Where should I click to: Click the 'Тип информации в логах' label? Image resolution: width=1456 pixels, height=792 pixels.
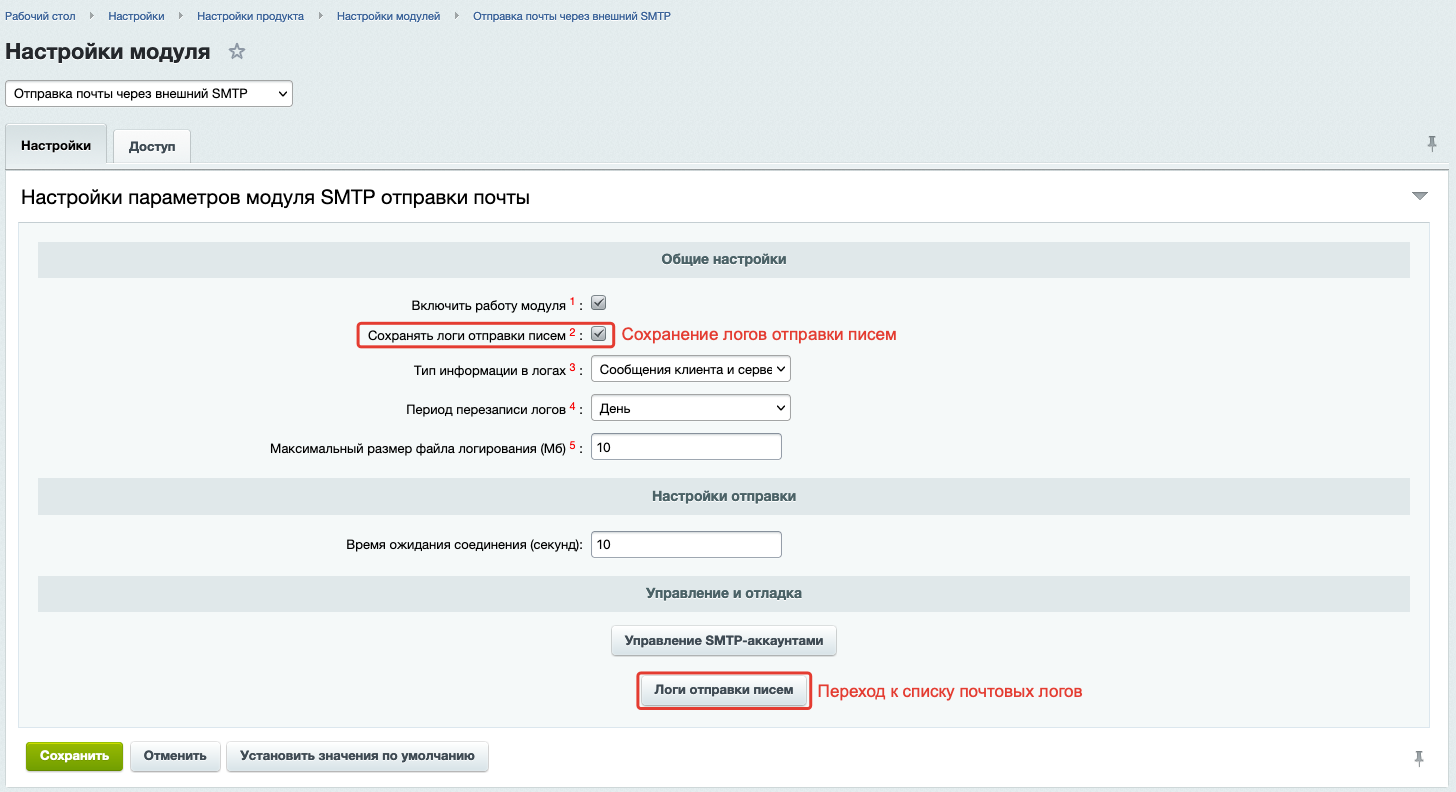tap(490, 370)
